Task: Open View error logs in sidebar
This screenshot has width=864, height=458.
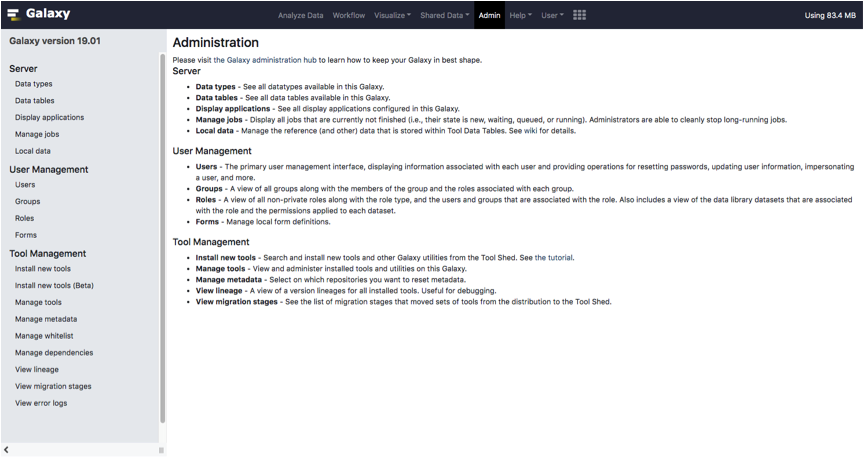Action: (41, 403)
